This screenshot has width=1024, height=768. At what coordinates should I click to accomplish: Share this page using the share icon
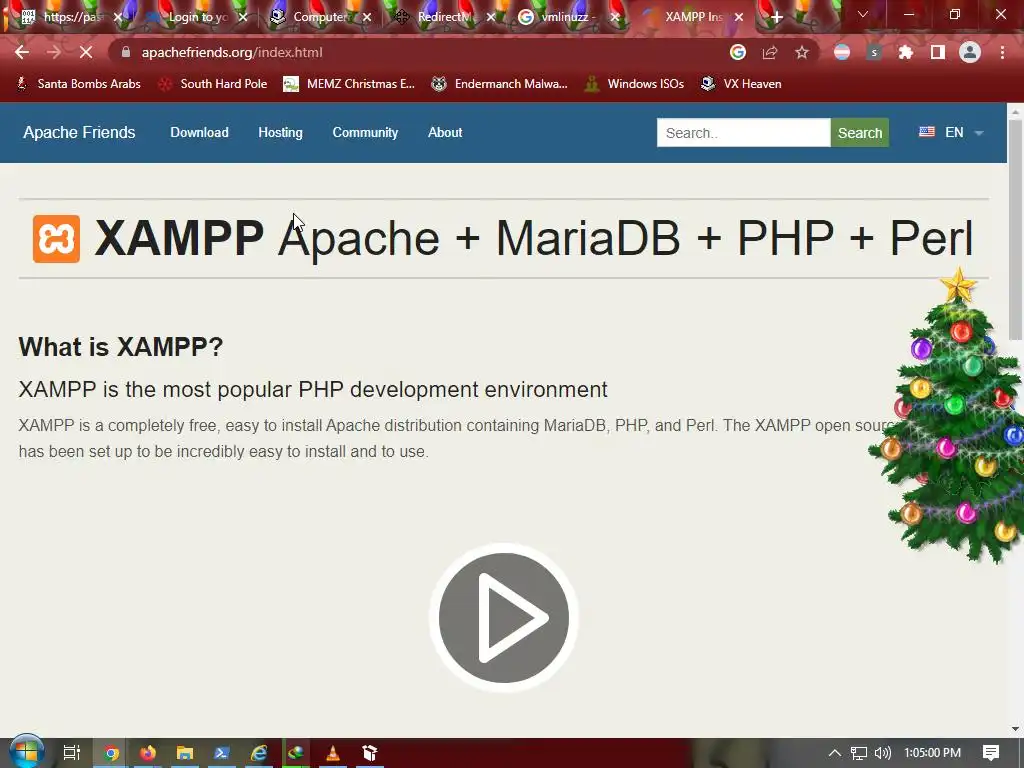pos(770,52)
